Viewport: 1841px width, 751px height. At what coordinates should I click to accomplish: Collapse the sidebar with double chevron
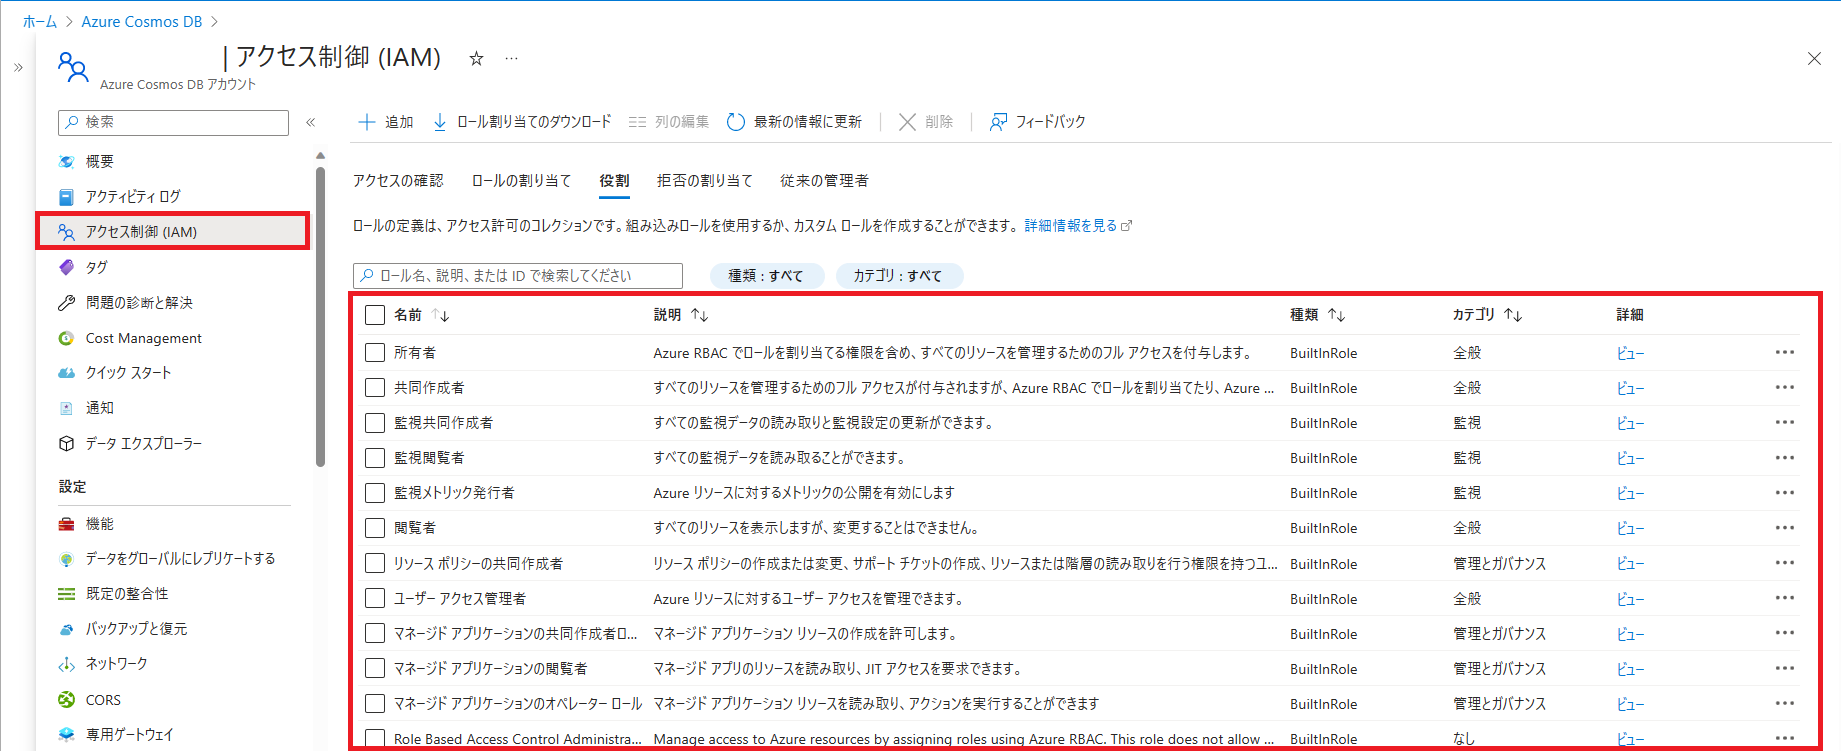(x=311, y=122)
